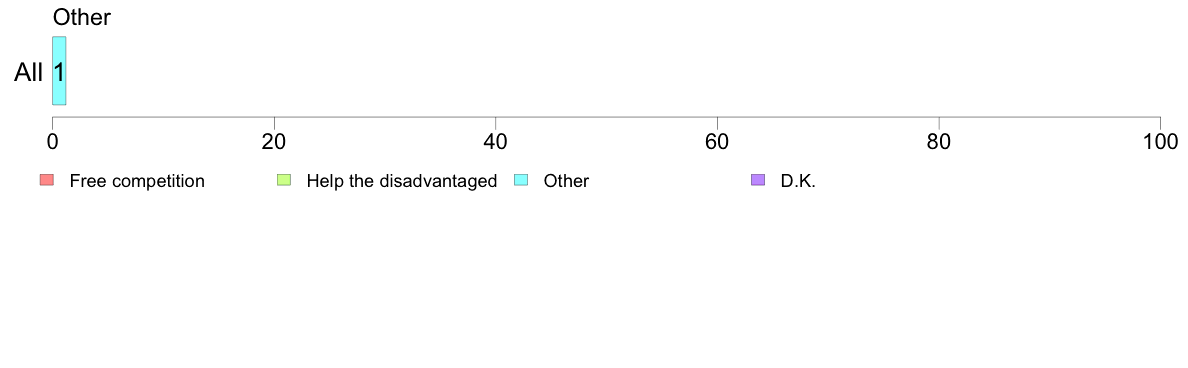Click axis tick label 80
1188x368 pixels.
939,142
